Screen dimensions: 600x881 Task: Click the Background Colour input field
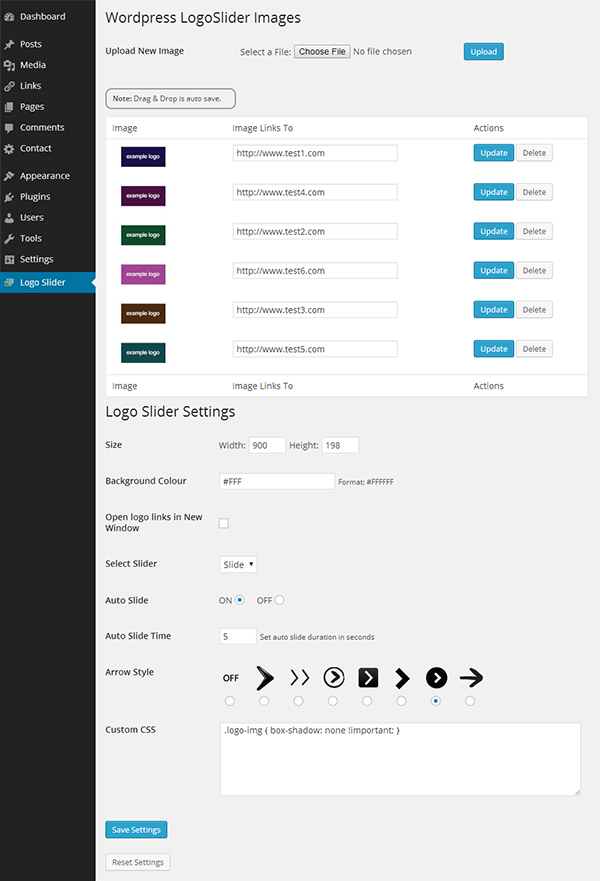point(277,481)
